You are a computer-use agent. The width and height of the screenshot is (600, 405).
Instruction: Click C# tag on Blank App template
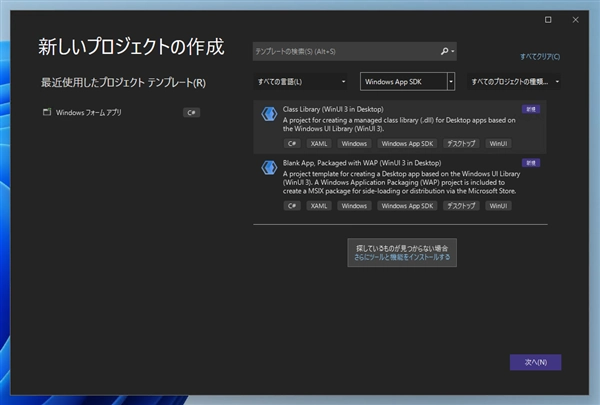coord(292,206)
